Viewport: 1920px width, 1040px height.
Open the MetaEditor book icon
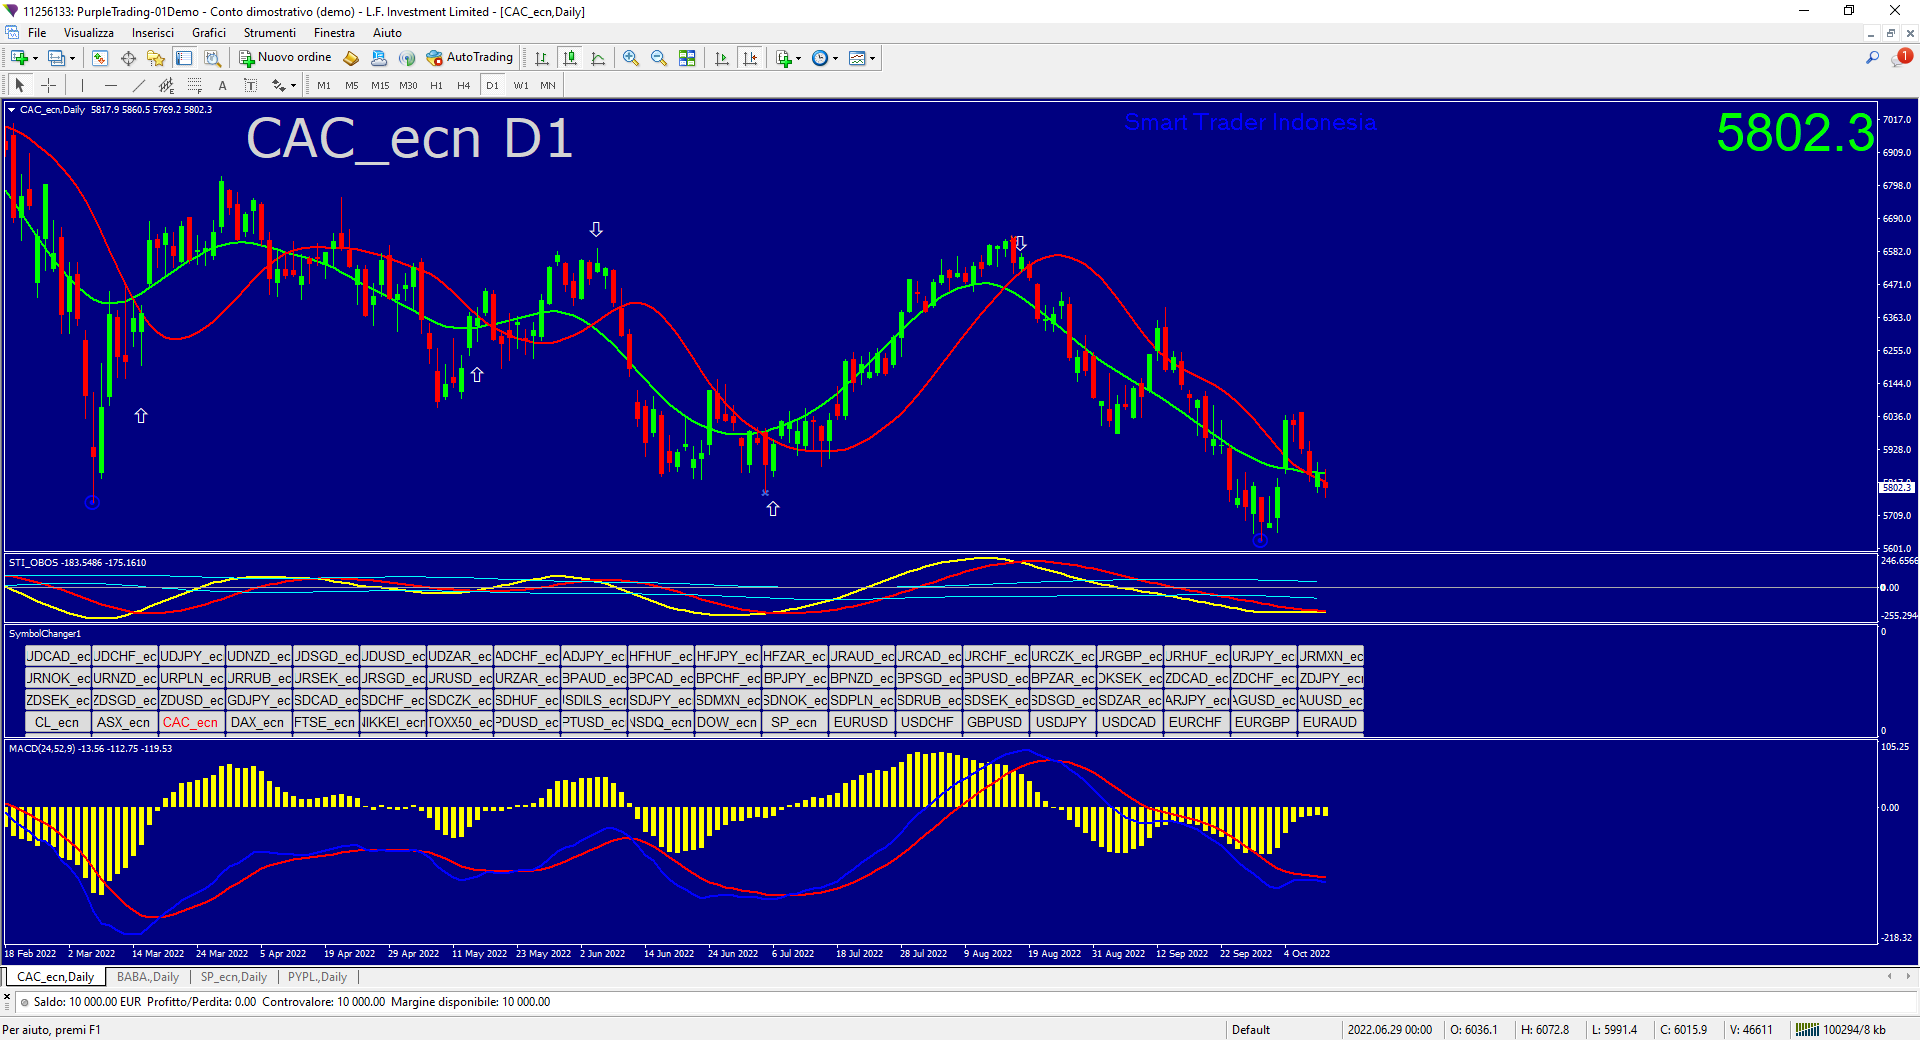351,58
